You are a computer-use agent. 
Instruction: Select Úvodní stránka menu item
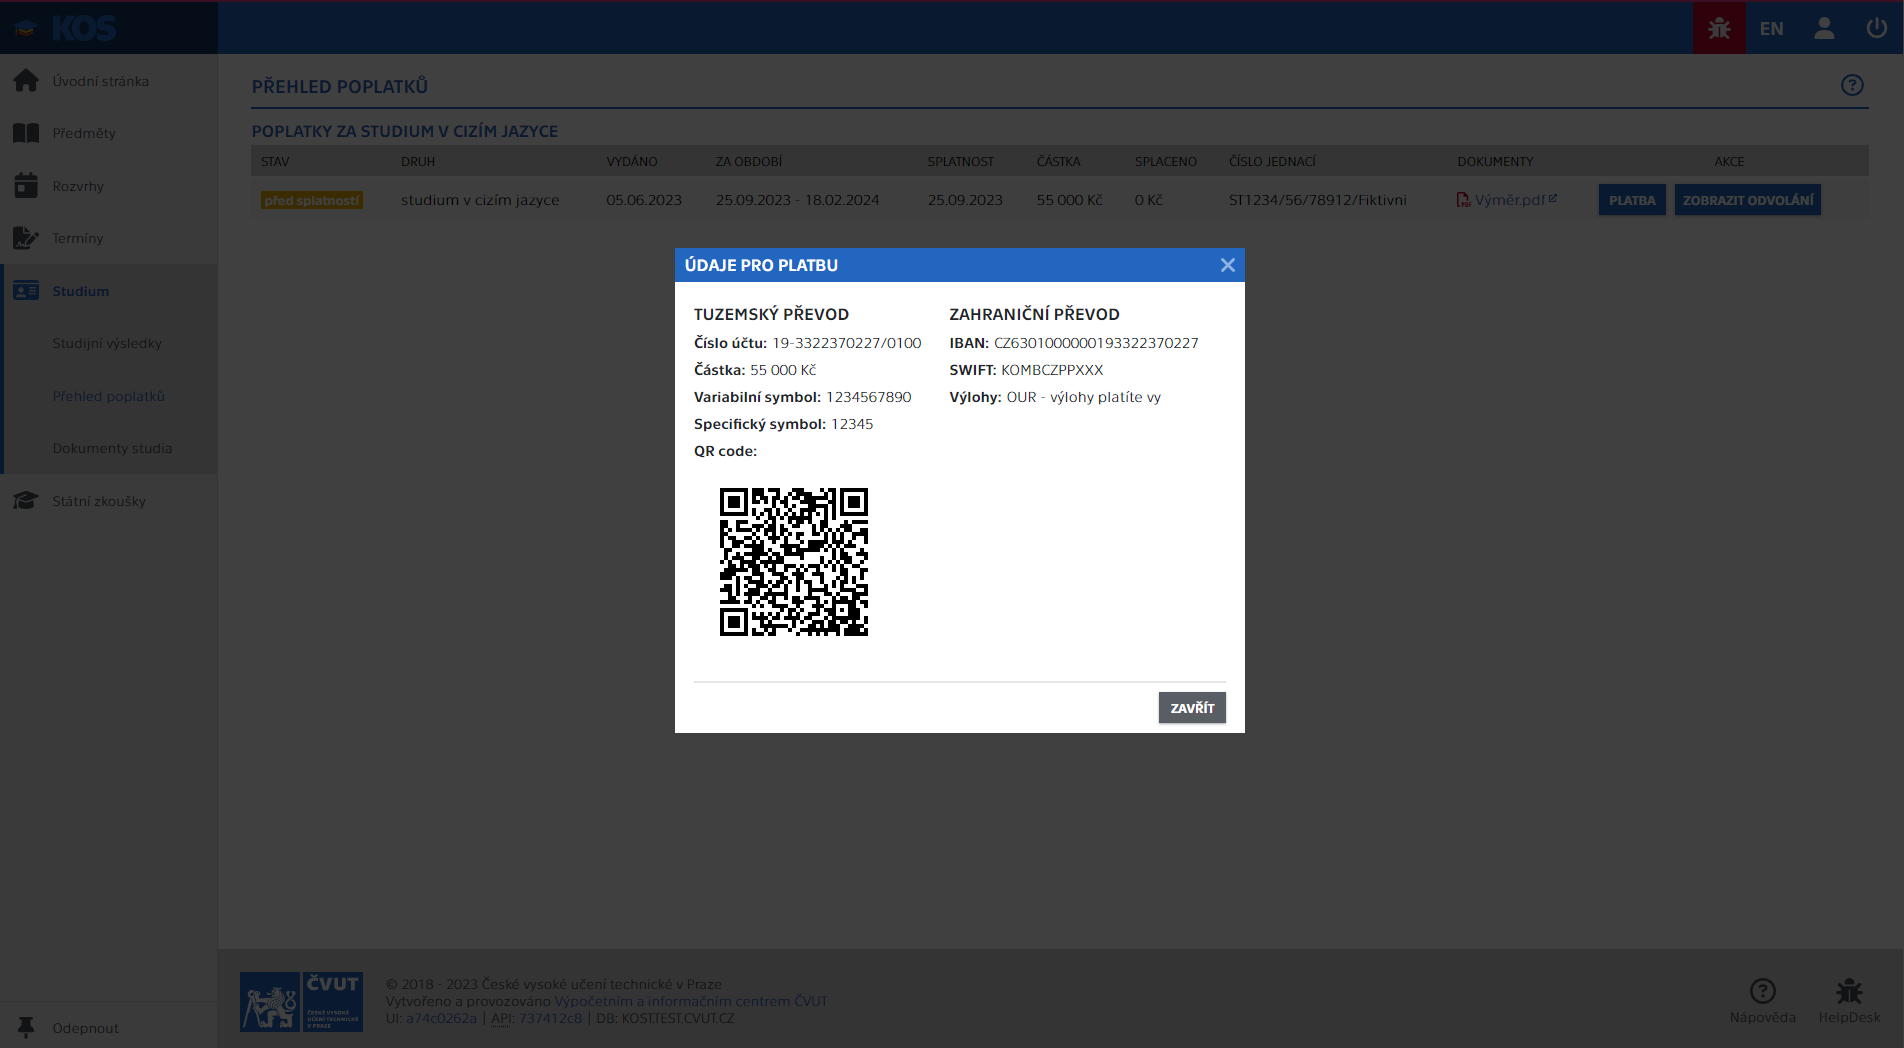point(109,81)
